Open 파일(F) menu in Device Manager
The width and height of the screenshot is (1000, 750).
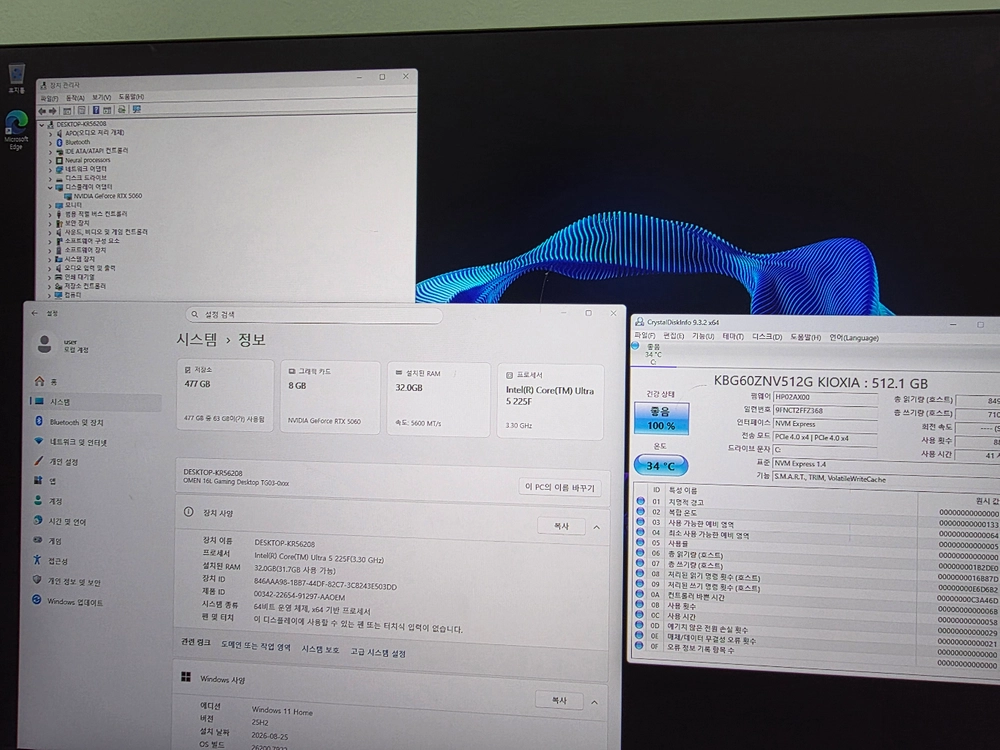(49, 99)
